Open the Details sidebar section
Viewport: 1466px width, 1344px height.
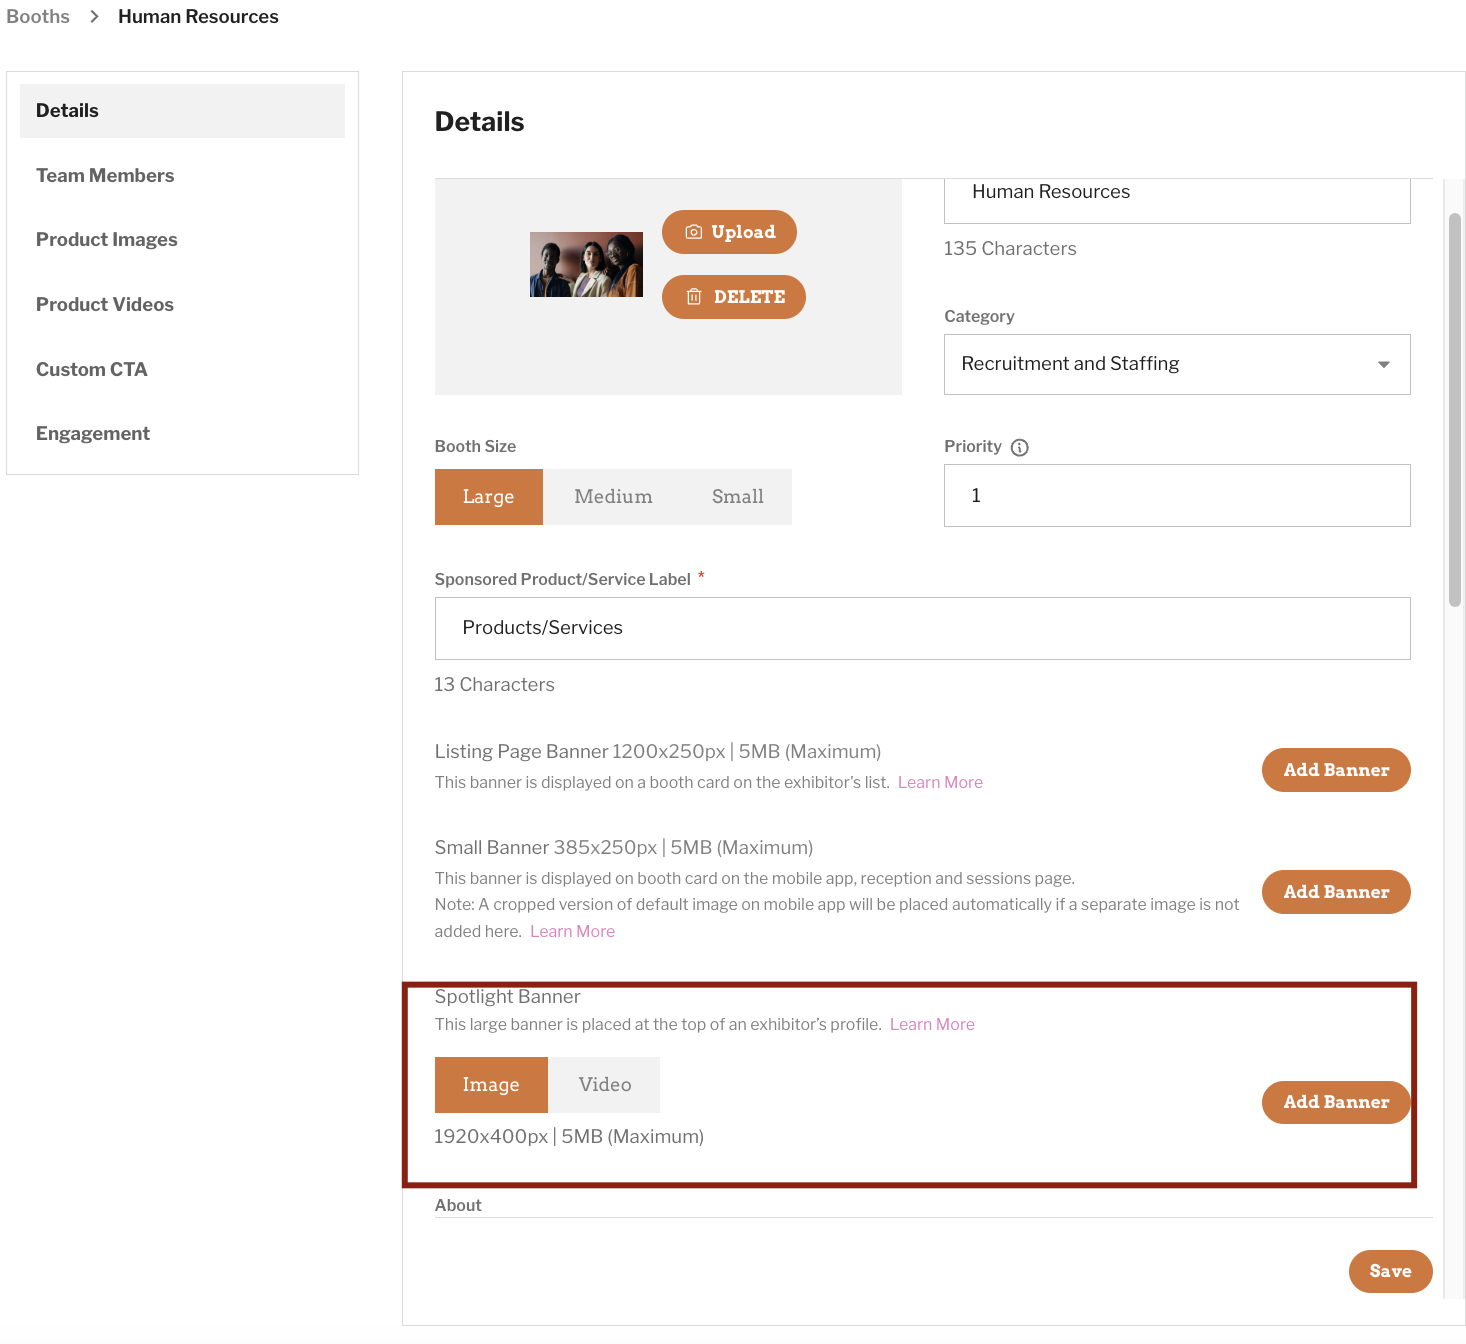tap(182, 111)
